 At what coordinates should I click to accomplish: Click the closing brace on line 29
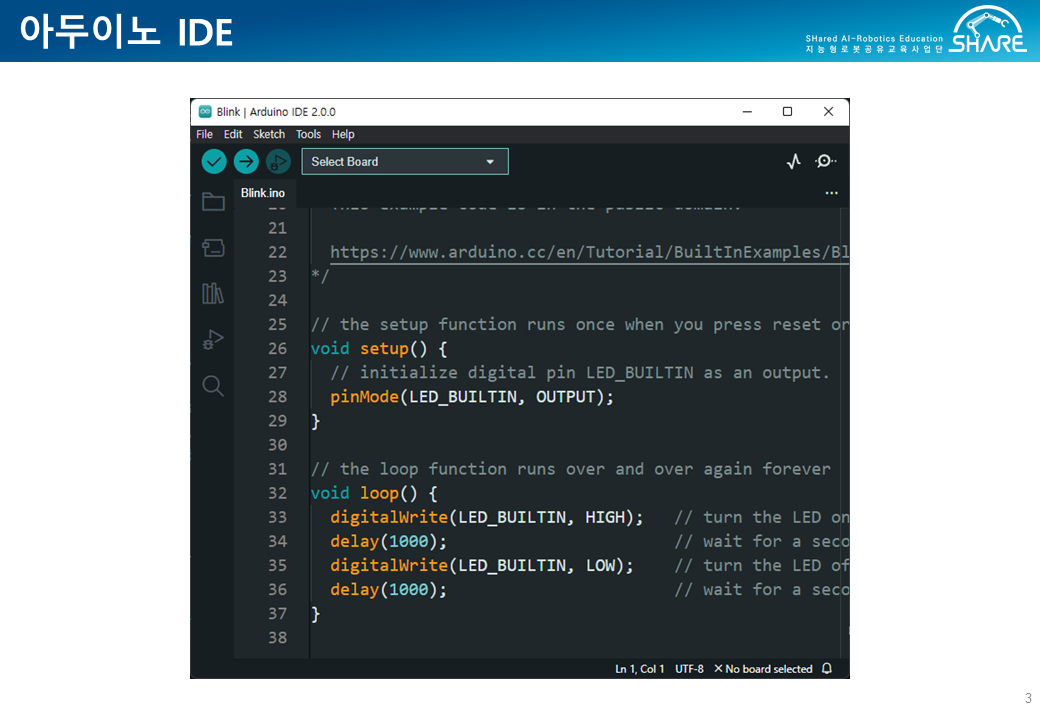pos(316,421)
